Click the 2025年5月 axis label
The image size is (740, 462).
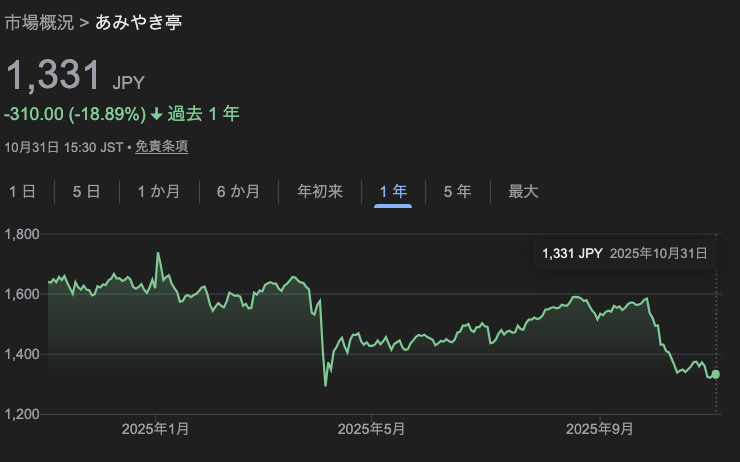coord(371,429)
